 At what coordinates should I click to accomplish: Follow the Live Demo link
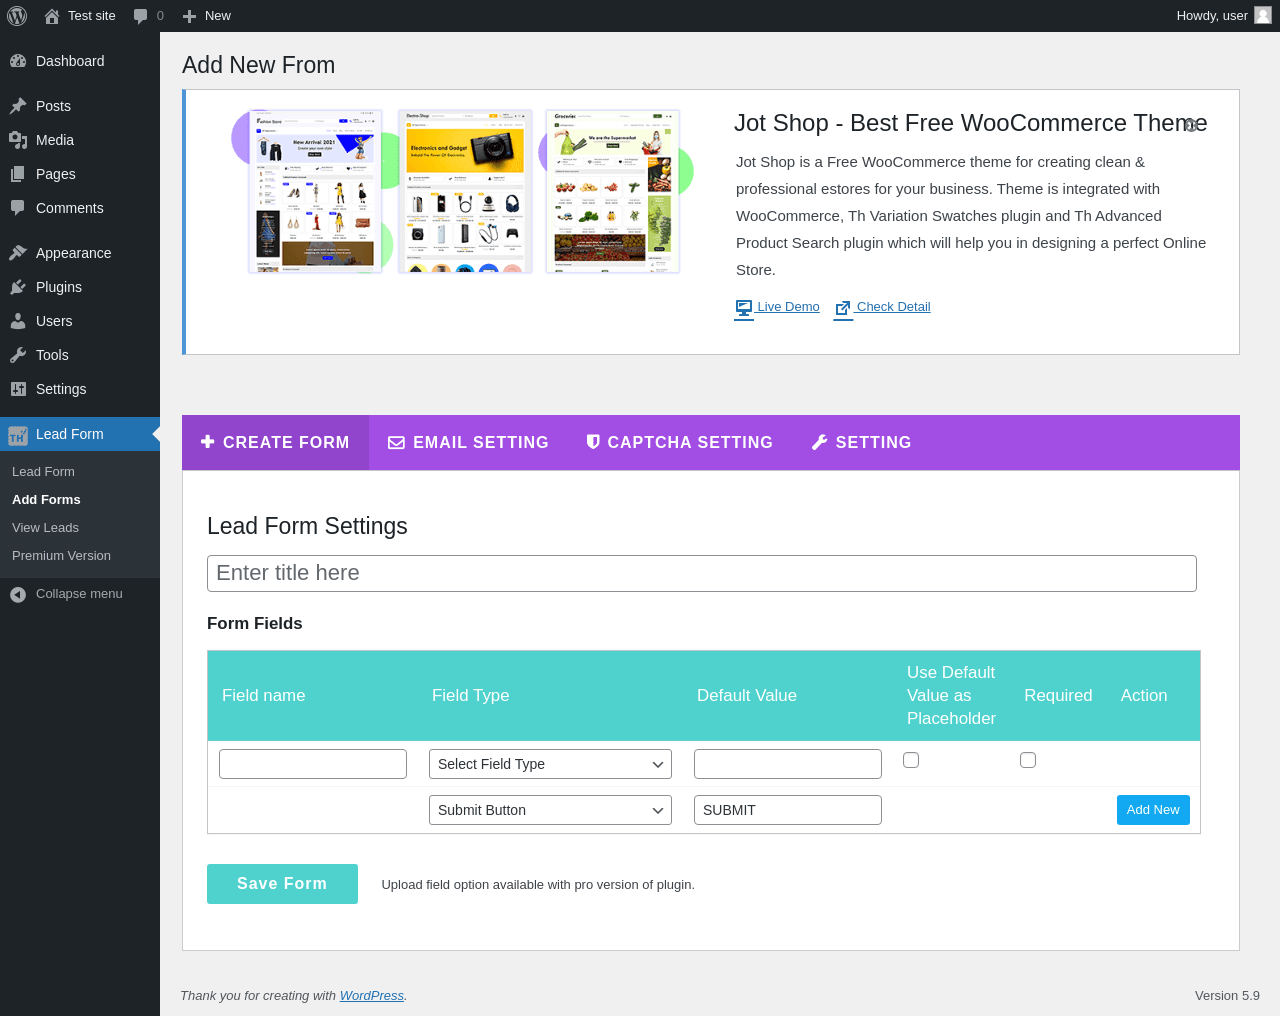point(788,307)
